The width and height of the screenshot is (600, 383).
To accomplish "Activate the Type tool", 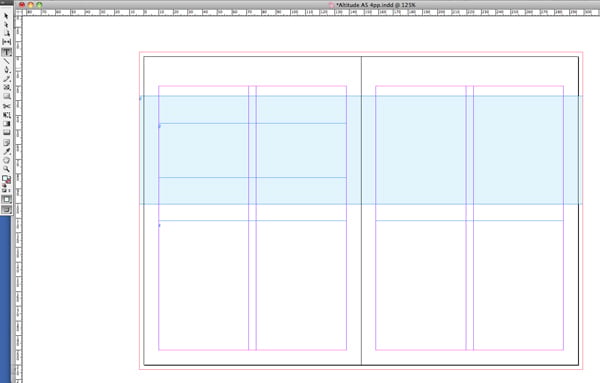I will point(6,52).
